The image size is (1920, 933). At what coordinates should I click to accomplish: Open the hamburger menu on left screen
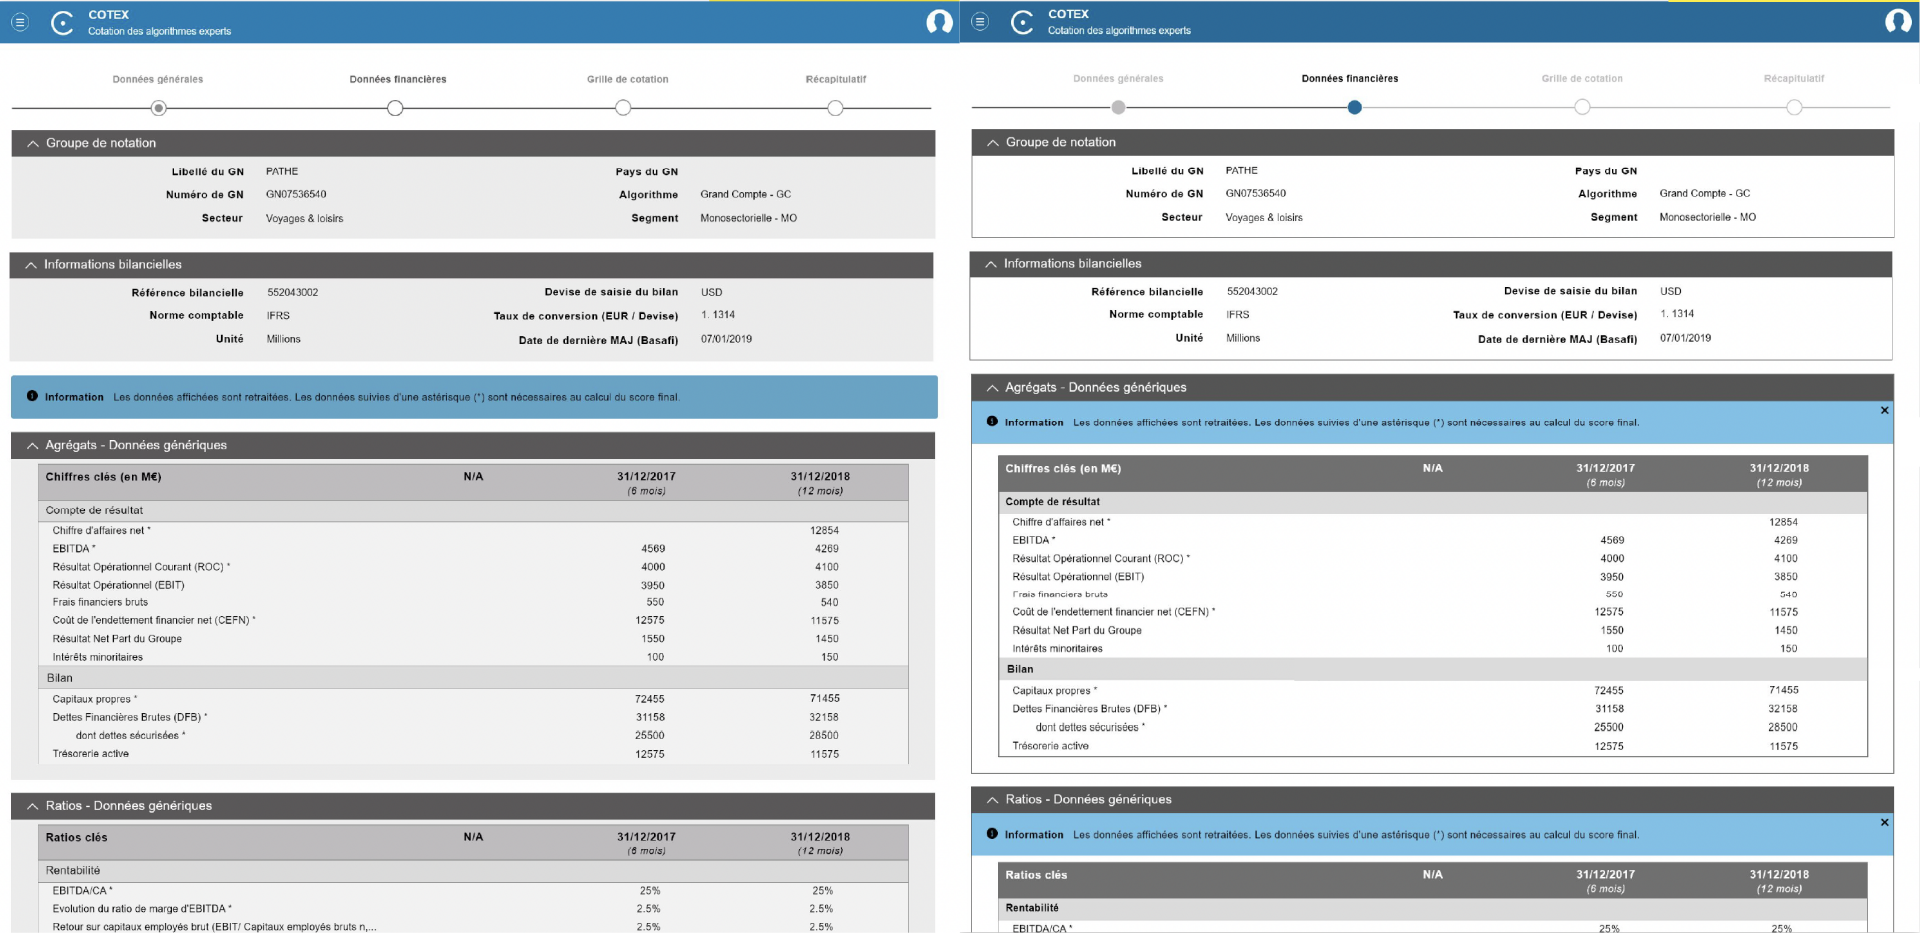[20, 22]
